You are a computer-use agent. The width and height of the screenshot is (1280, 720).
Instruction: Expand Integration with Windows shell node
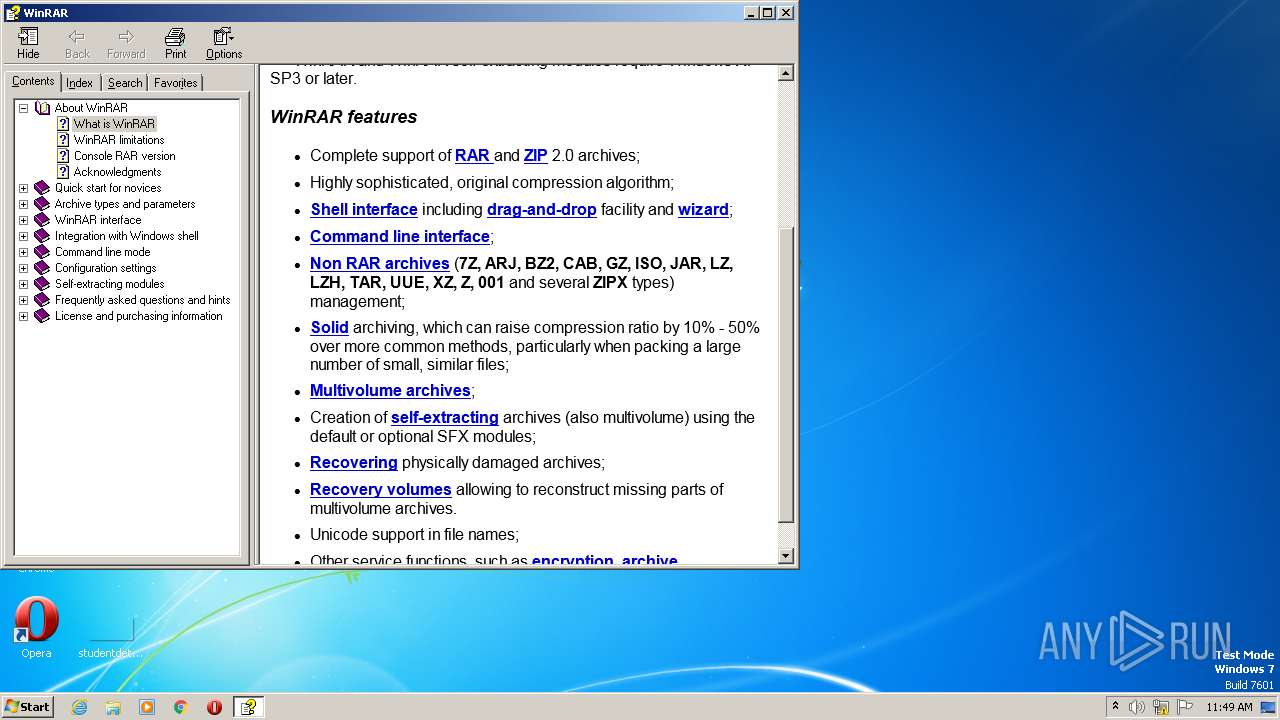pos(23,236)
